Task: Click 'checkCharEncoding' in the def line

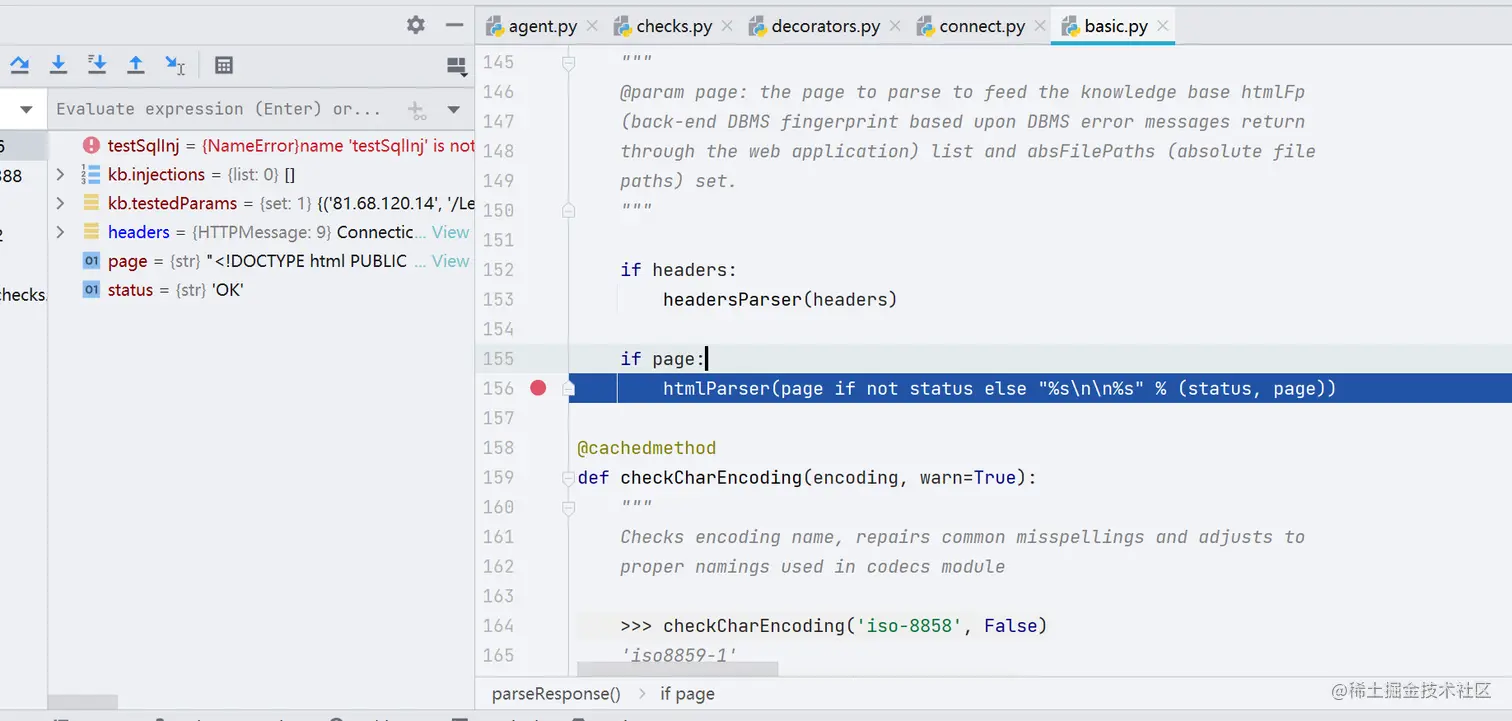Action: 712,478
